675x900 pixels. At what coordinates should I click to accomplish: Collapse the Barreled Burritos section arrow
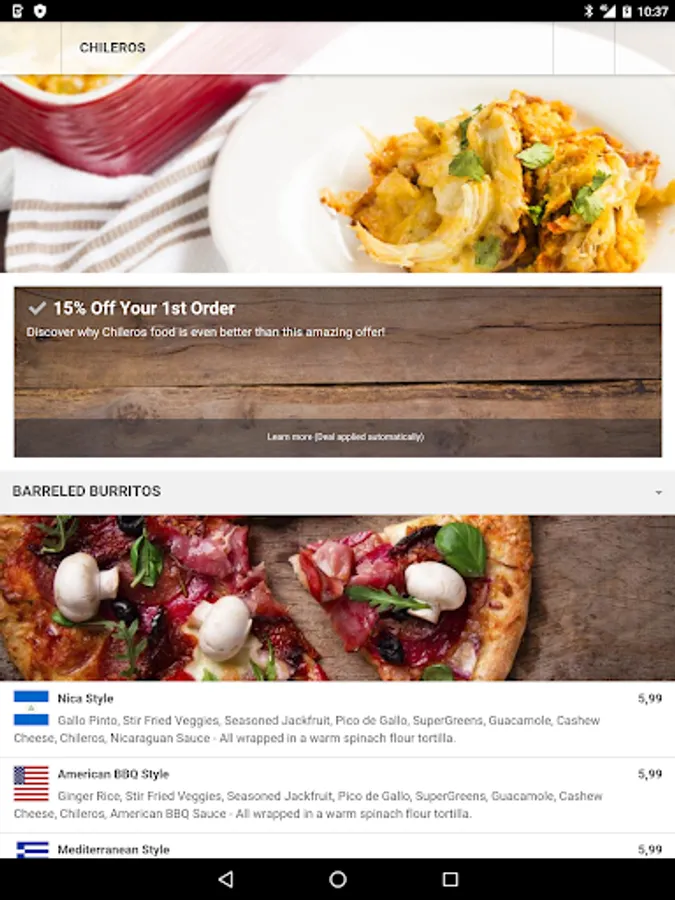658,492
